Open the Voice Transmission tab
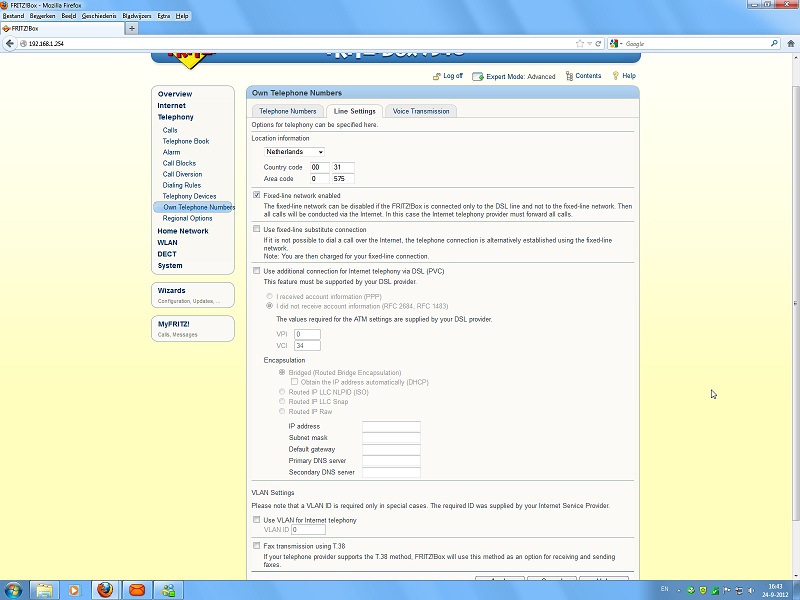This screenshot has width=800, height=600. tap(421, 111)
